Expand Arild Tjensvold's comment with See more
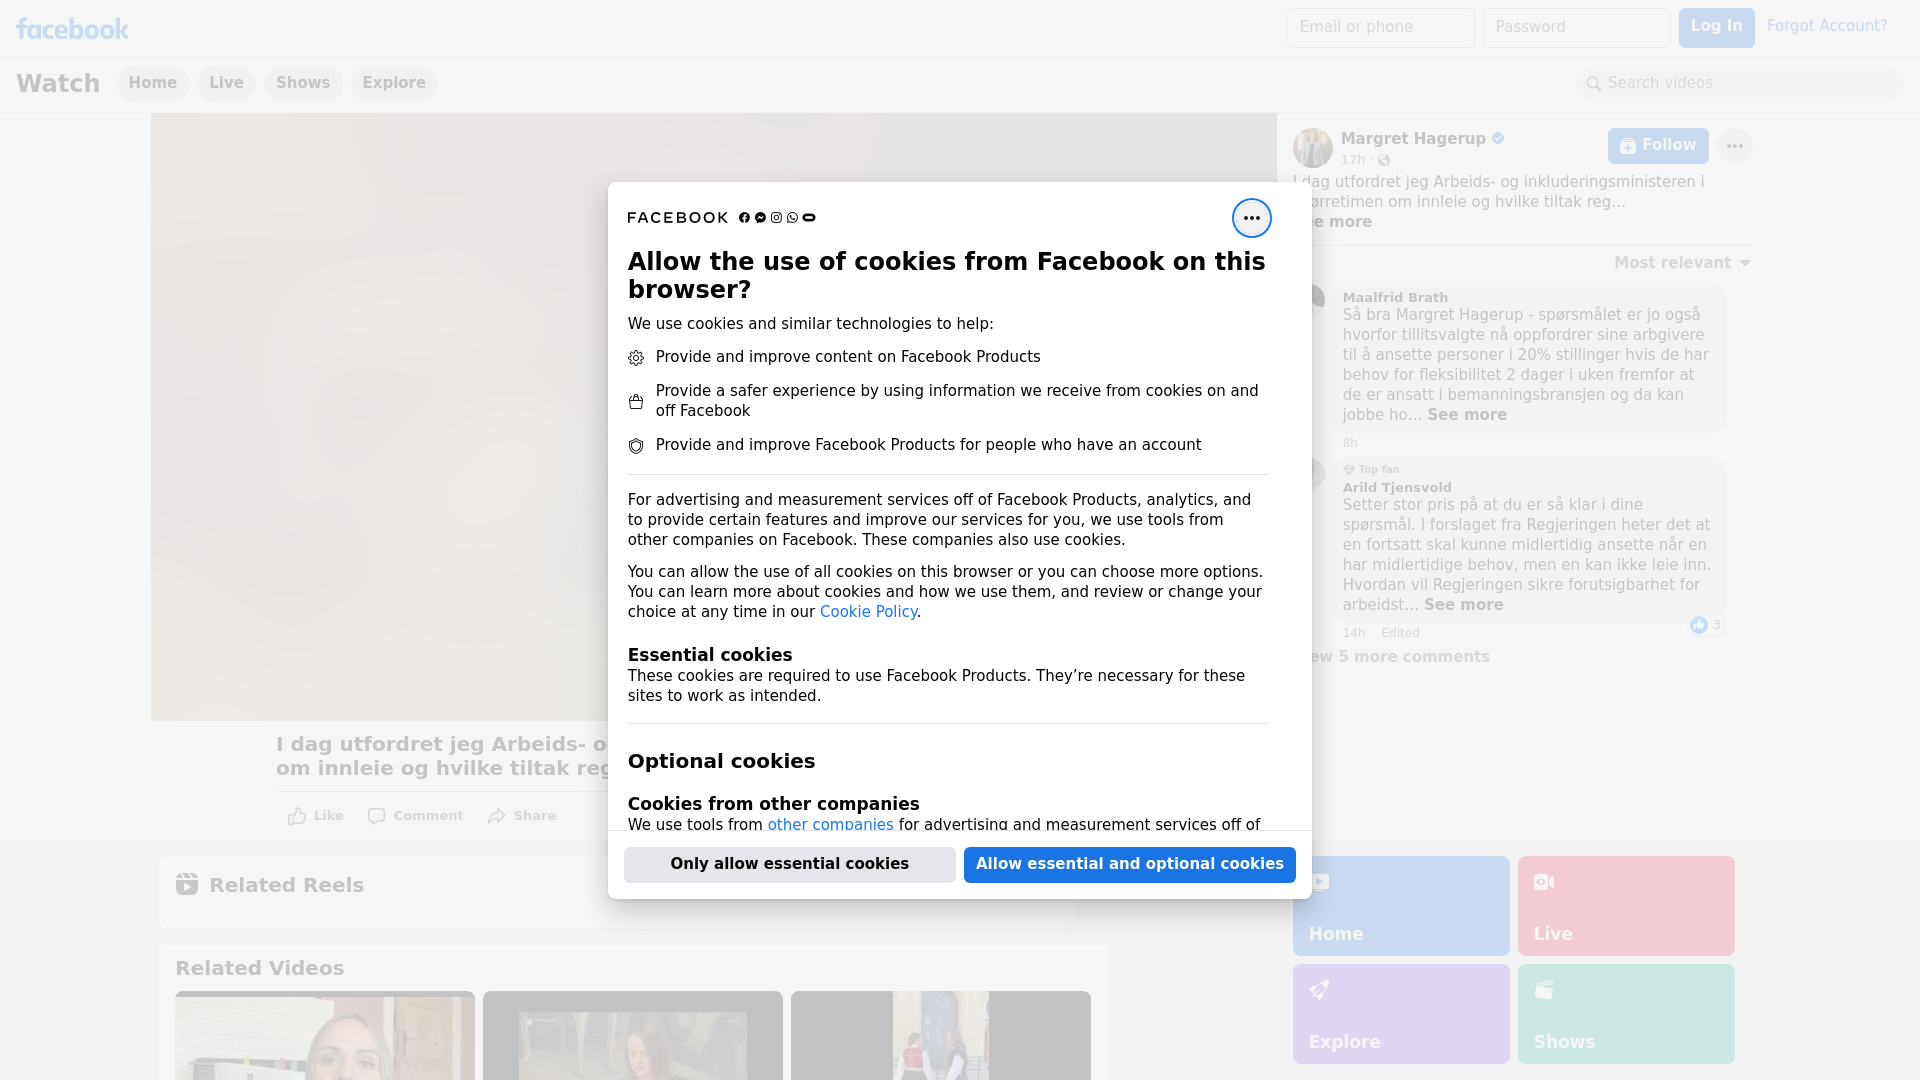This screenshot has width=1920, height=1080. [1463, 605]
